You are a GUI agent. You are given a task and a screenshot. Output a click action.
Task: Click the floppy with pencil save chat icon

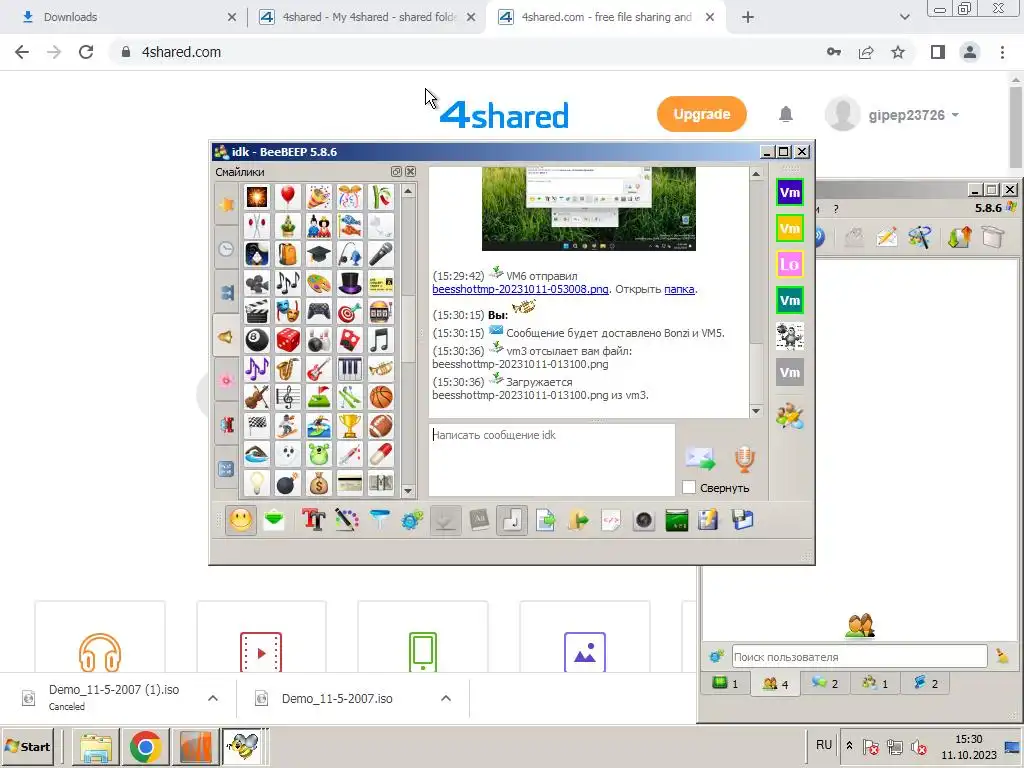(x=709, y=520)
